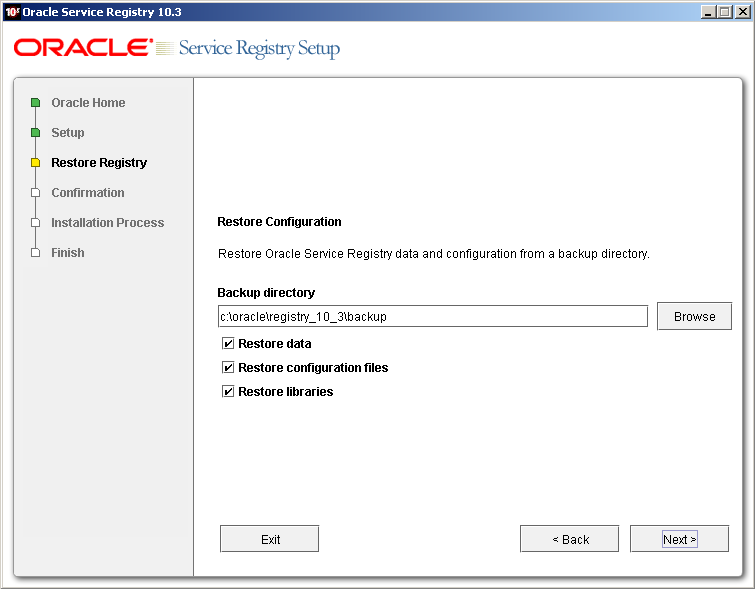This screenshot has height=589, width=755.
Task: Click the 10g title bar application icon
Action: pyautogui.click(x=12, y=12)
